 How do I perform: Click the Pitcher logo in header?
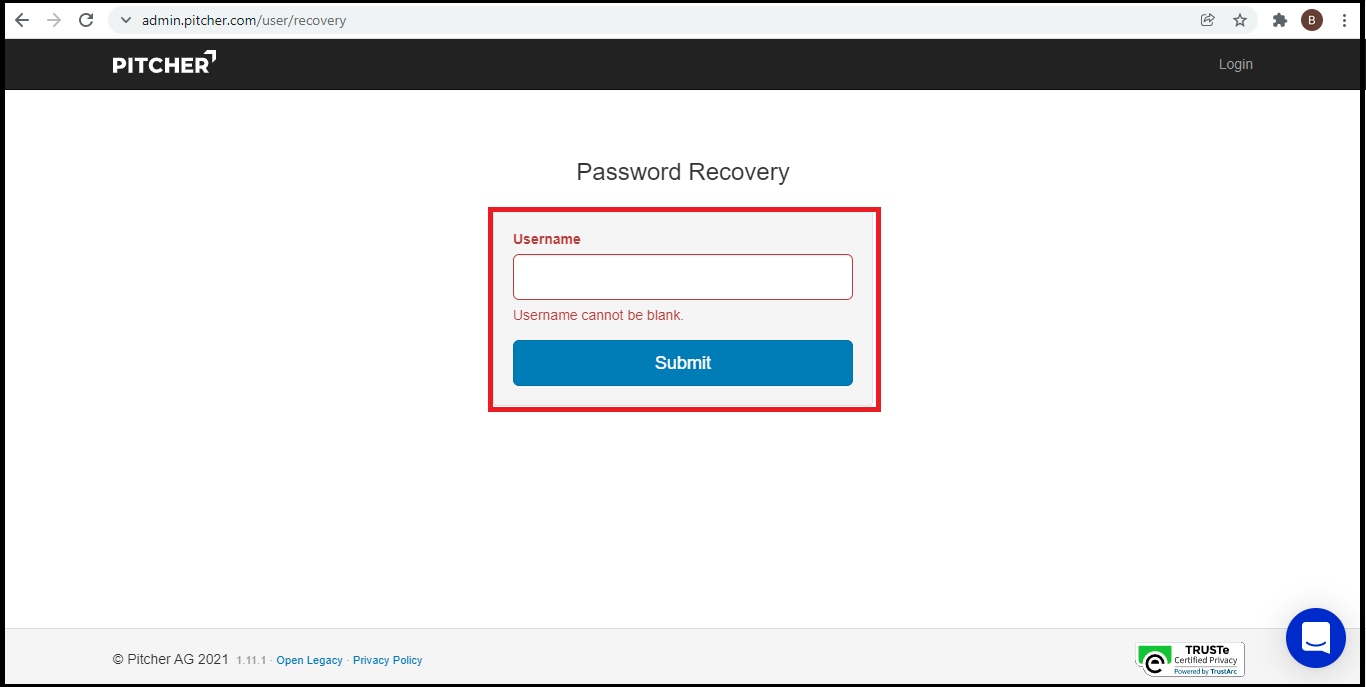[x=164, y=63]
